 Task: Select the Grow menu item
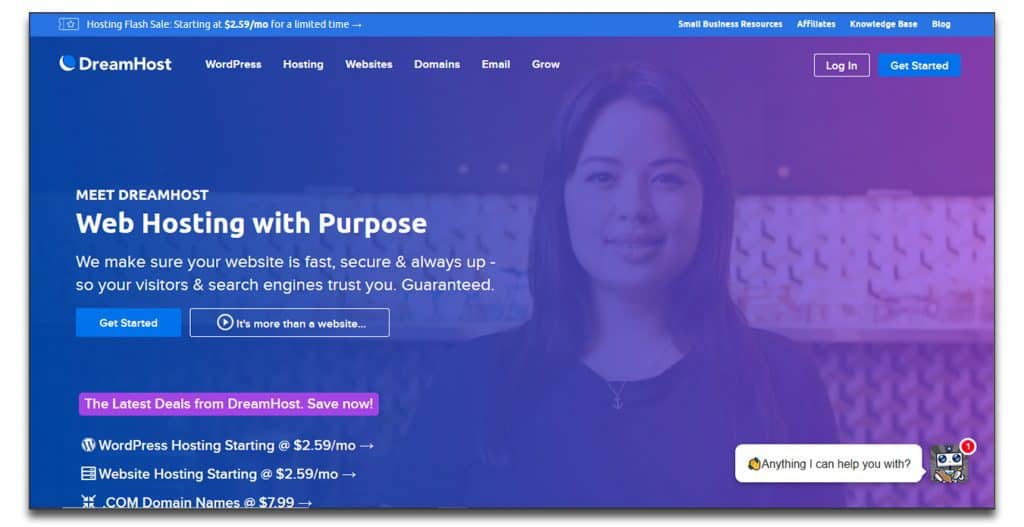click(545, 64)
